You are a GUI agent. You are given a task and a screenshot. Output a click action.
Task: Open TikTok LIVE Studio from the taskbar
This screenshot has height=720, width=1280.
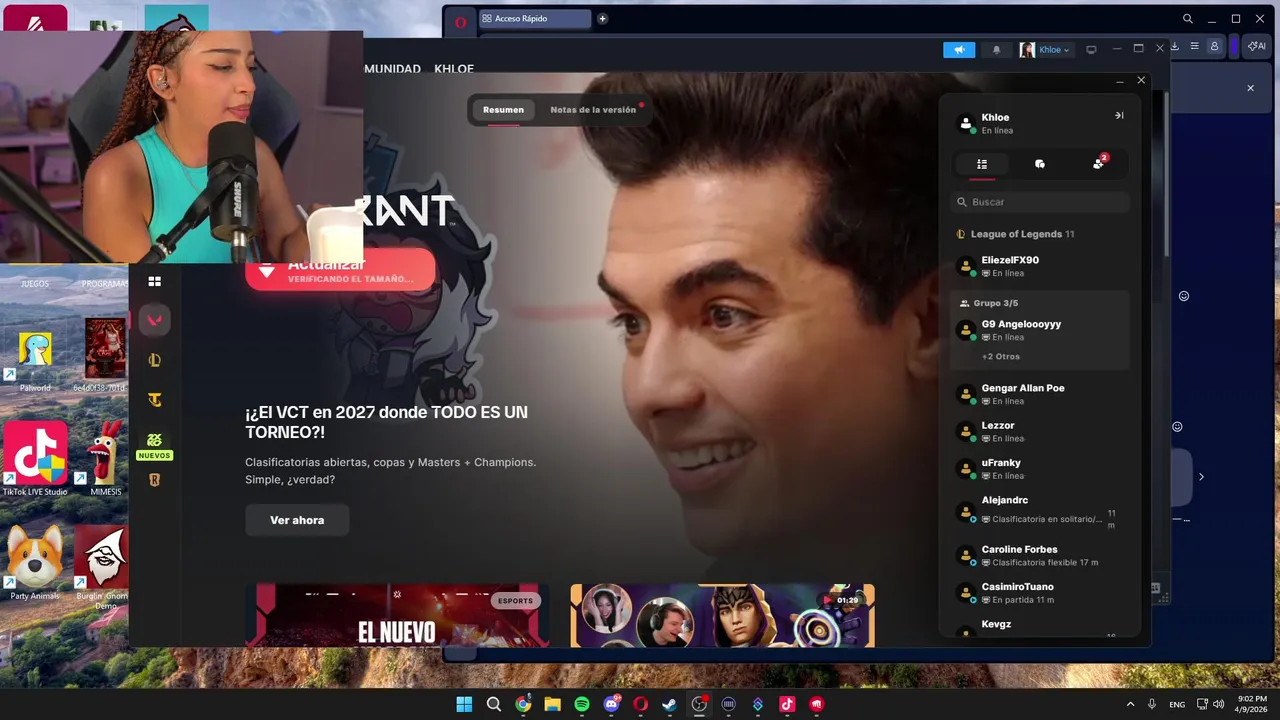787,704
